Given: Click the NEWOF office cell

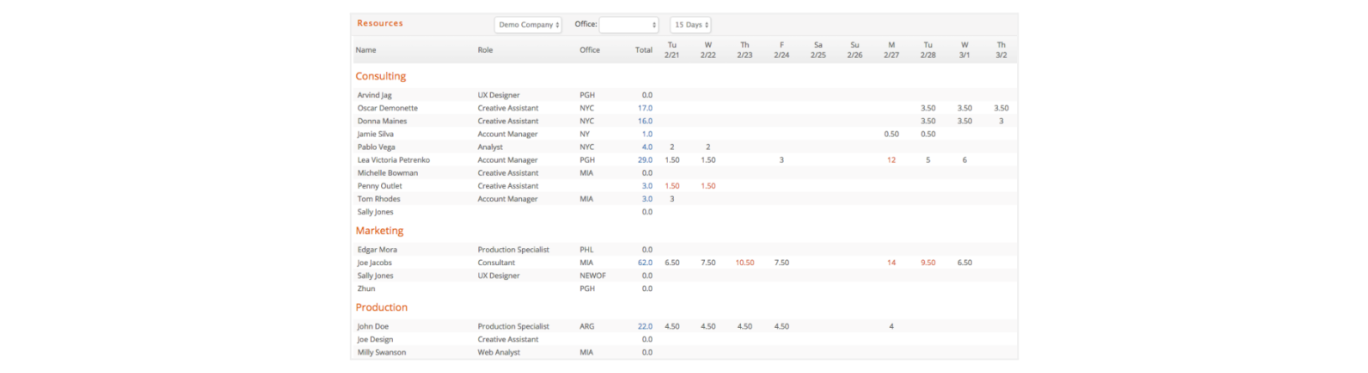Looking at the screenshot, I should (x=592, y=276).
